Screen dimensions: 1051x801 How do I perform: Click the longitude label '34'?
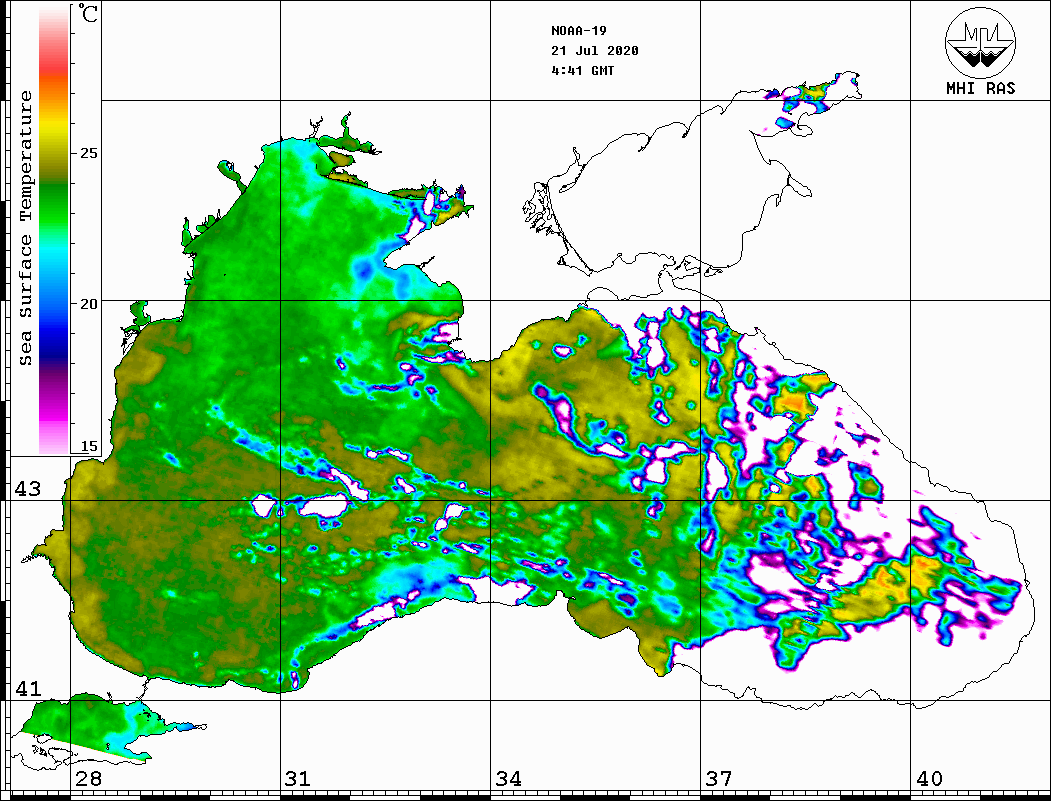pos(508,779)
